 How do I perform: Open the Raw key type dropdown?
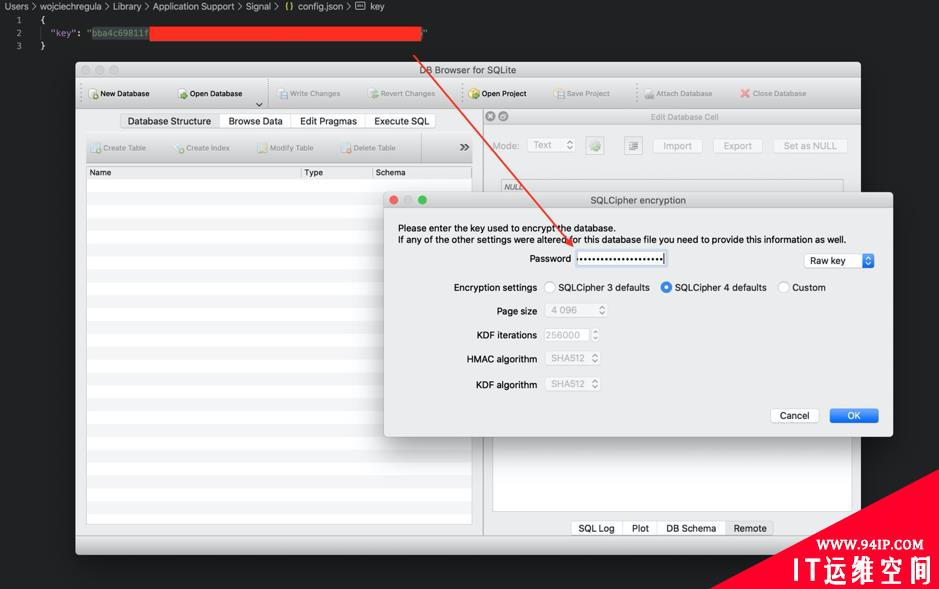(x=838, y=261)
